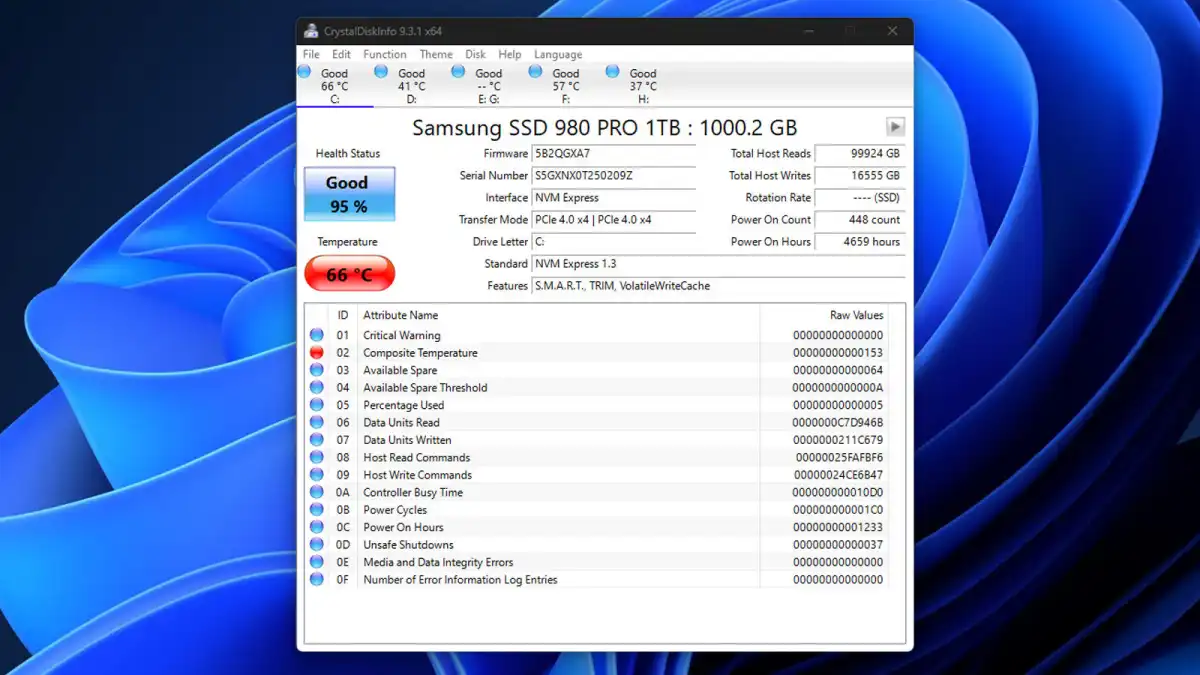Viewport: 1200px width, 675px height.
Task: Click the Serial Number field
Action: pyautogui.click(x=614, y=176)
